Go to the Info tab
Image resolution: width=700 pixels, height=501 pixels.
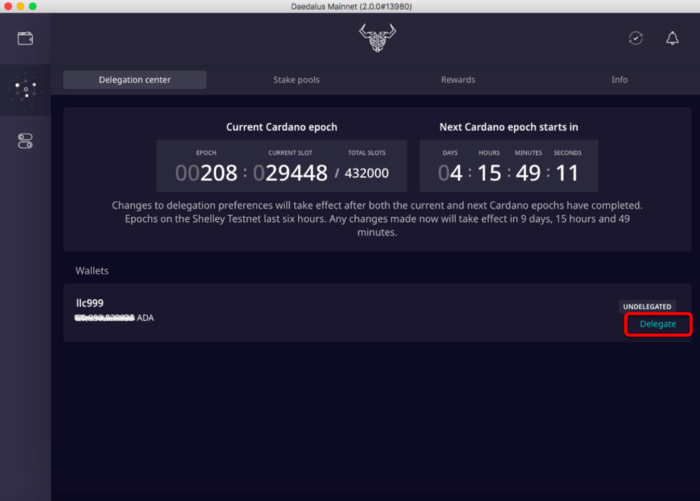coord(620,80)
